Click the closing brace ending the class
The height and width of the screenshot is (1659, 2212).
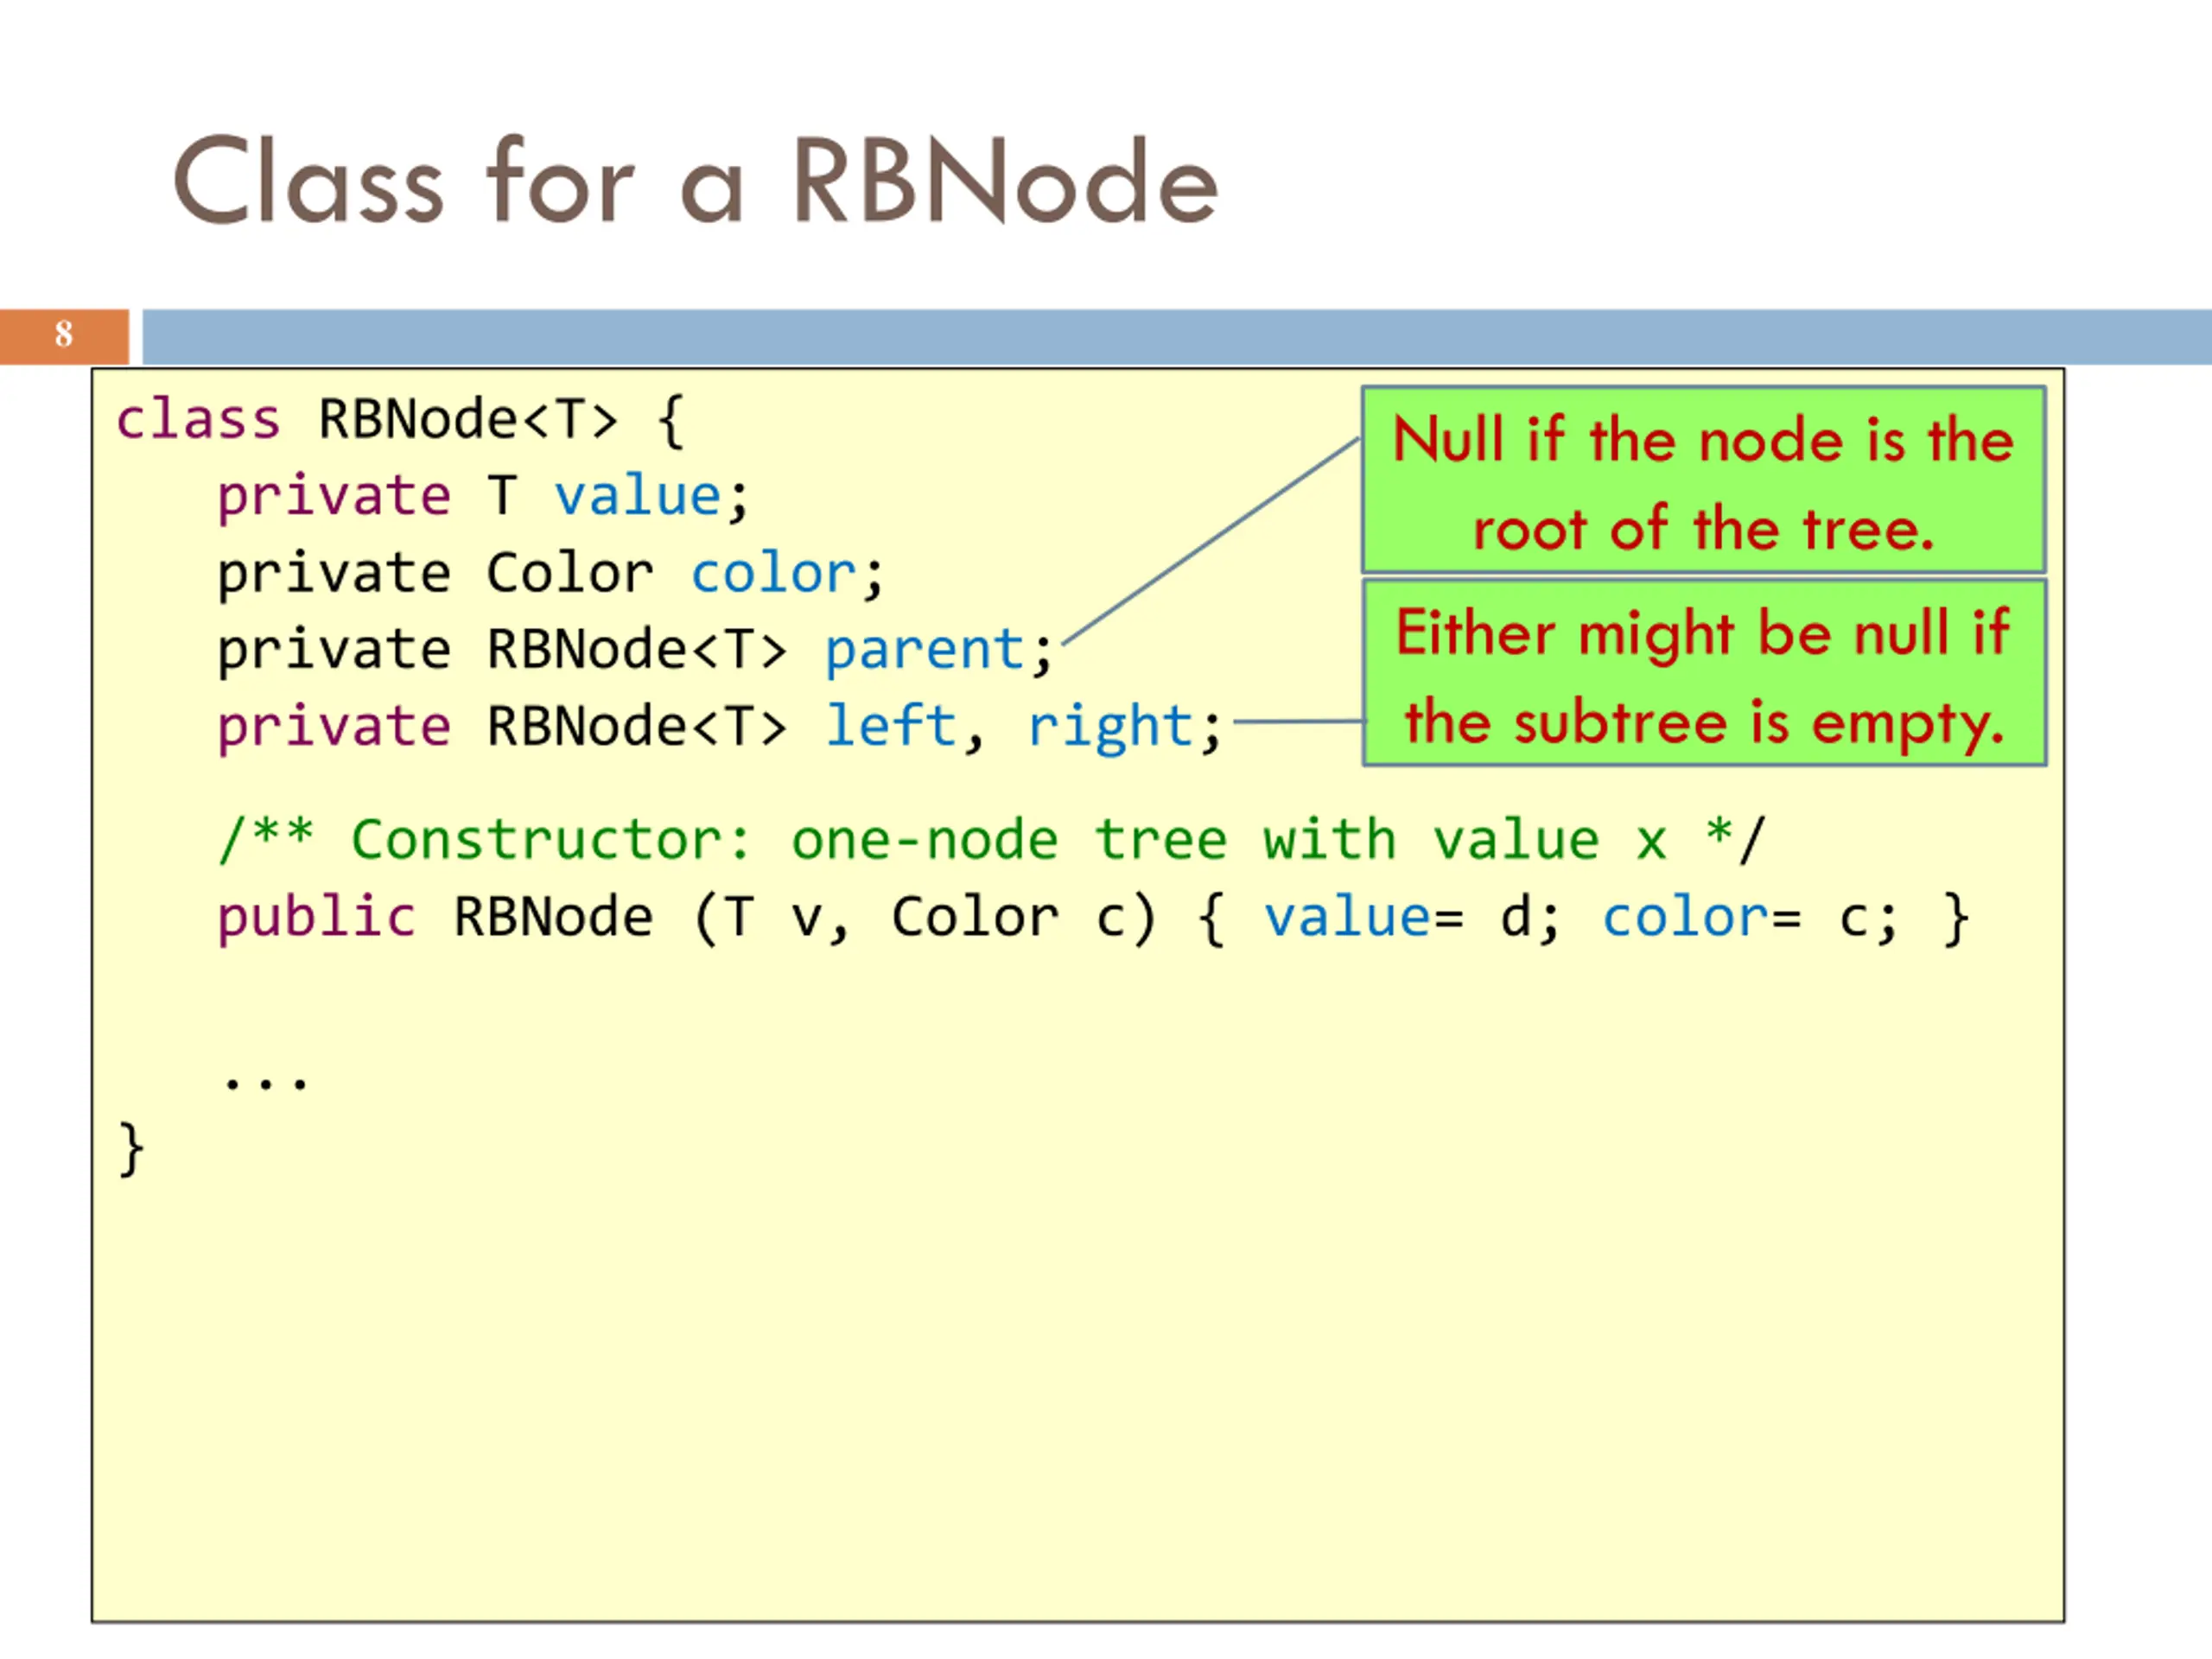tap(131, 1149)
